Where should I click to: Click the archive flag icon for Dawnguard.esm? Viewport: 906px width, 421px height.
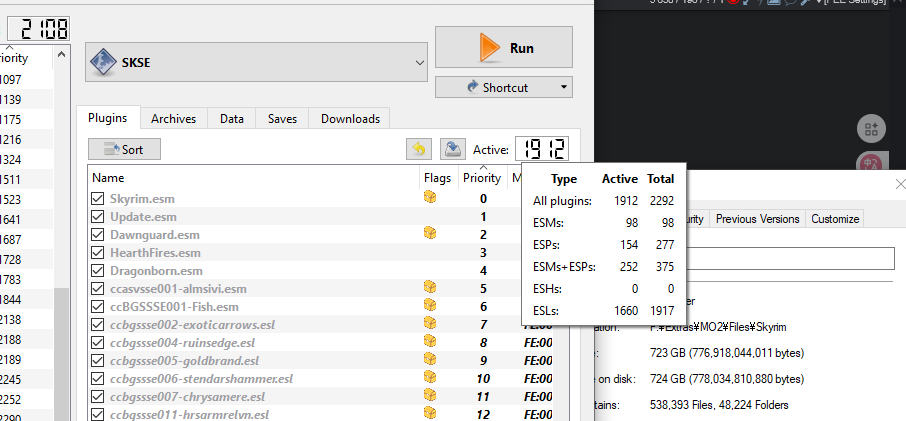[x=429, y=233]
